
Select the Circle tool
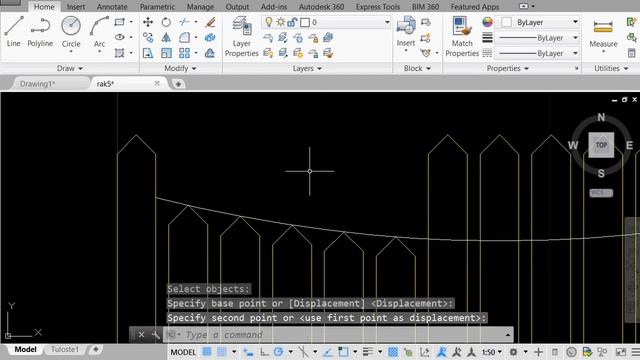tap(71, 32)
